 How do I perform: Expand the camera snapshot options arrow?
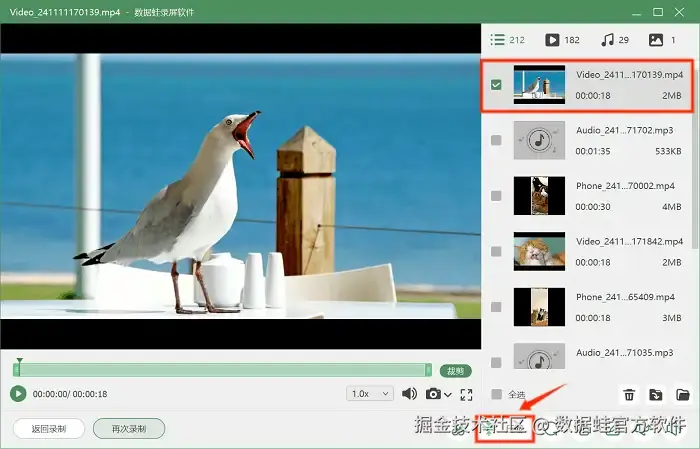coord(448,395)
